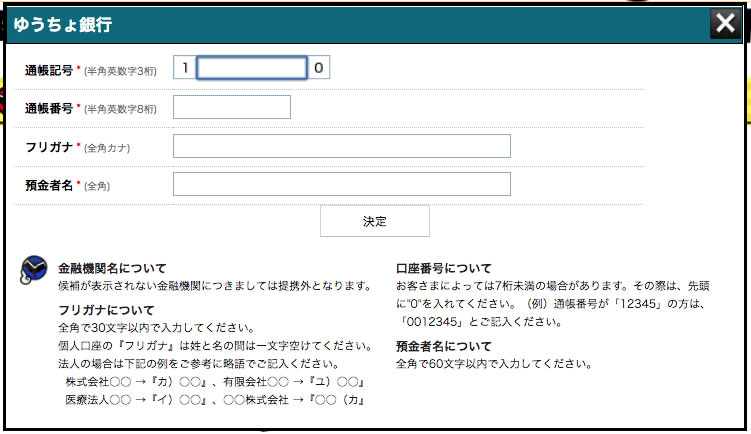
Task: Click the フリガナ label
Action: (49, 147)
